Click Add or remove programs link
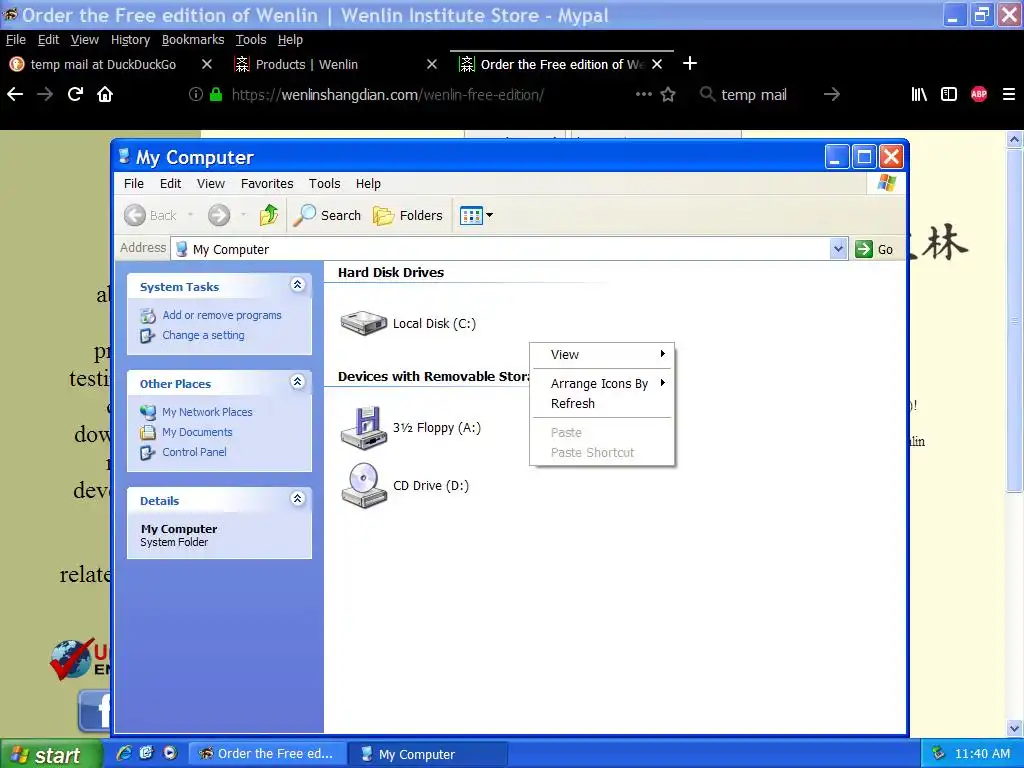 pos(221,315)
